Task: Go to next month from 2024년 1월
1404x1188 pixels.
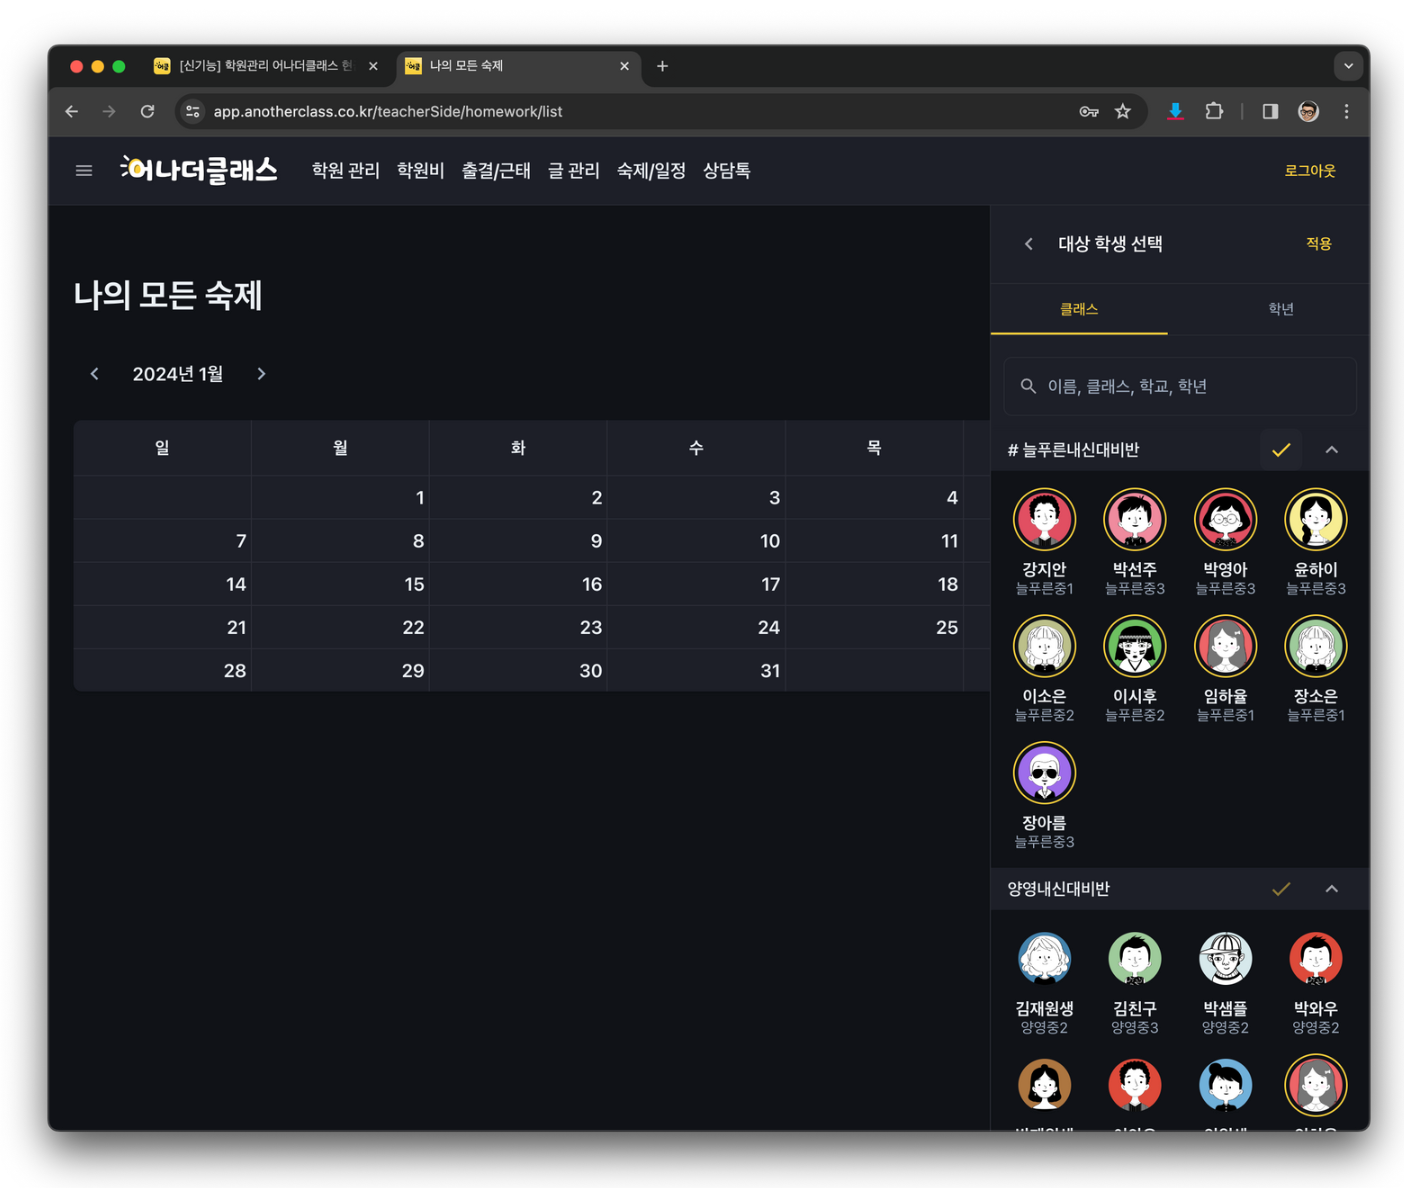Action: (262, 374)
